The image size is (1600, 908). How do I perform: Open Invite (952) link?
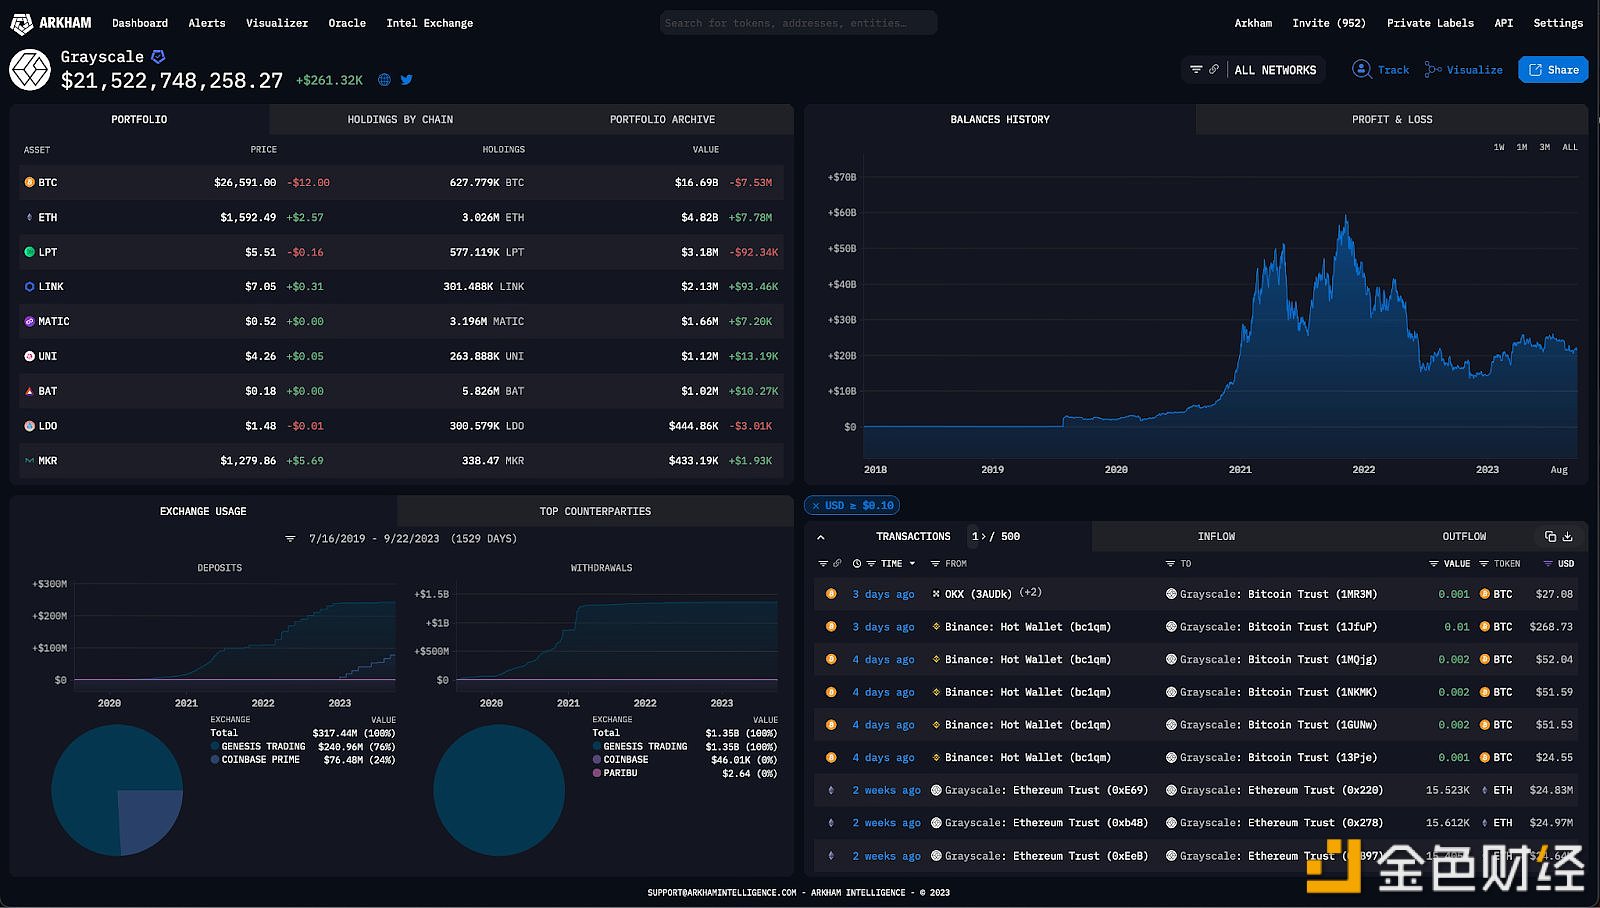click(x=1328, y=23)
